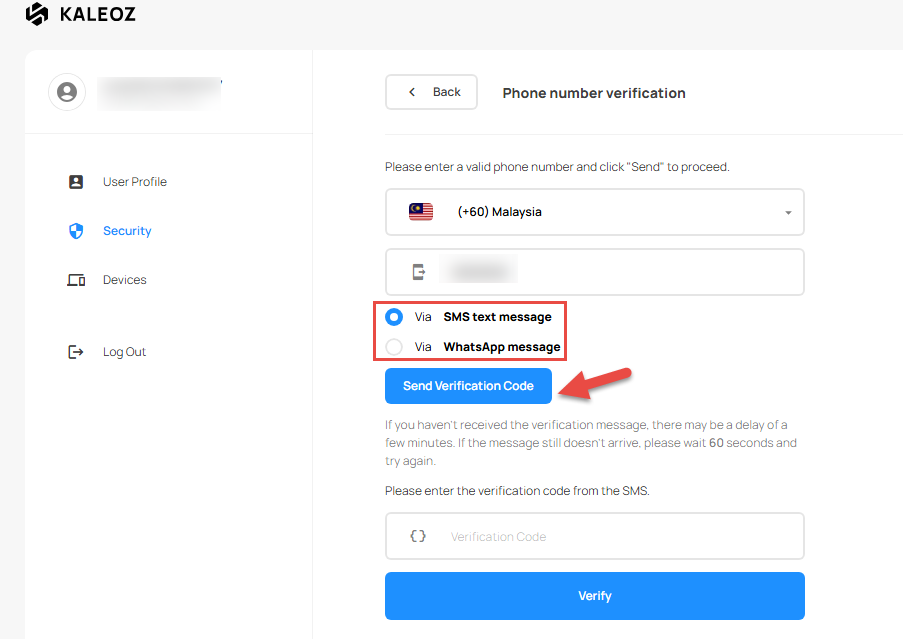Click the Log Out arrow icon
903x639 pixels.
click(75, 352)
